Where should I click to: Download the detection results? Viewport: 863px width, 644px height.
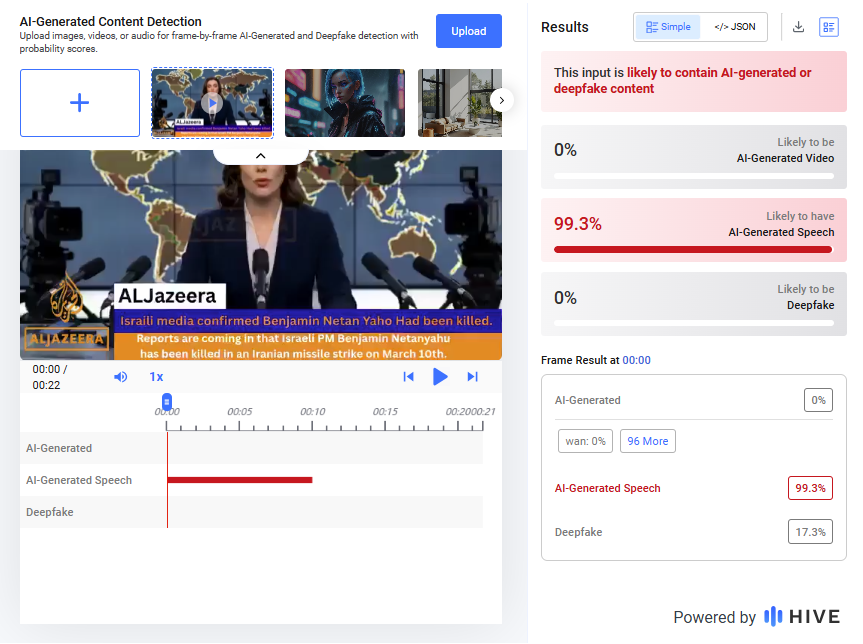point(798,27)
